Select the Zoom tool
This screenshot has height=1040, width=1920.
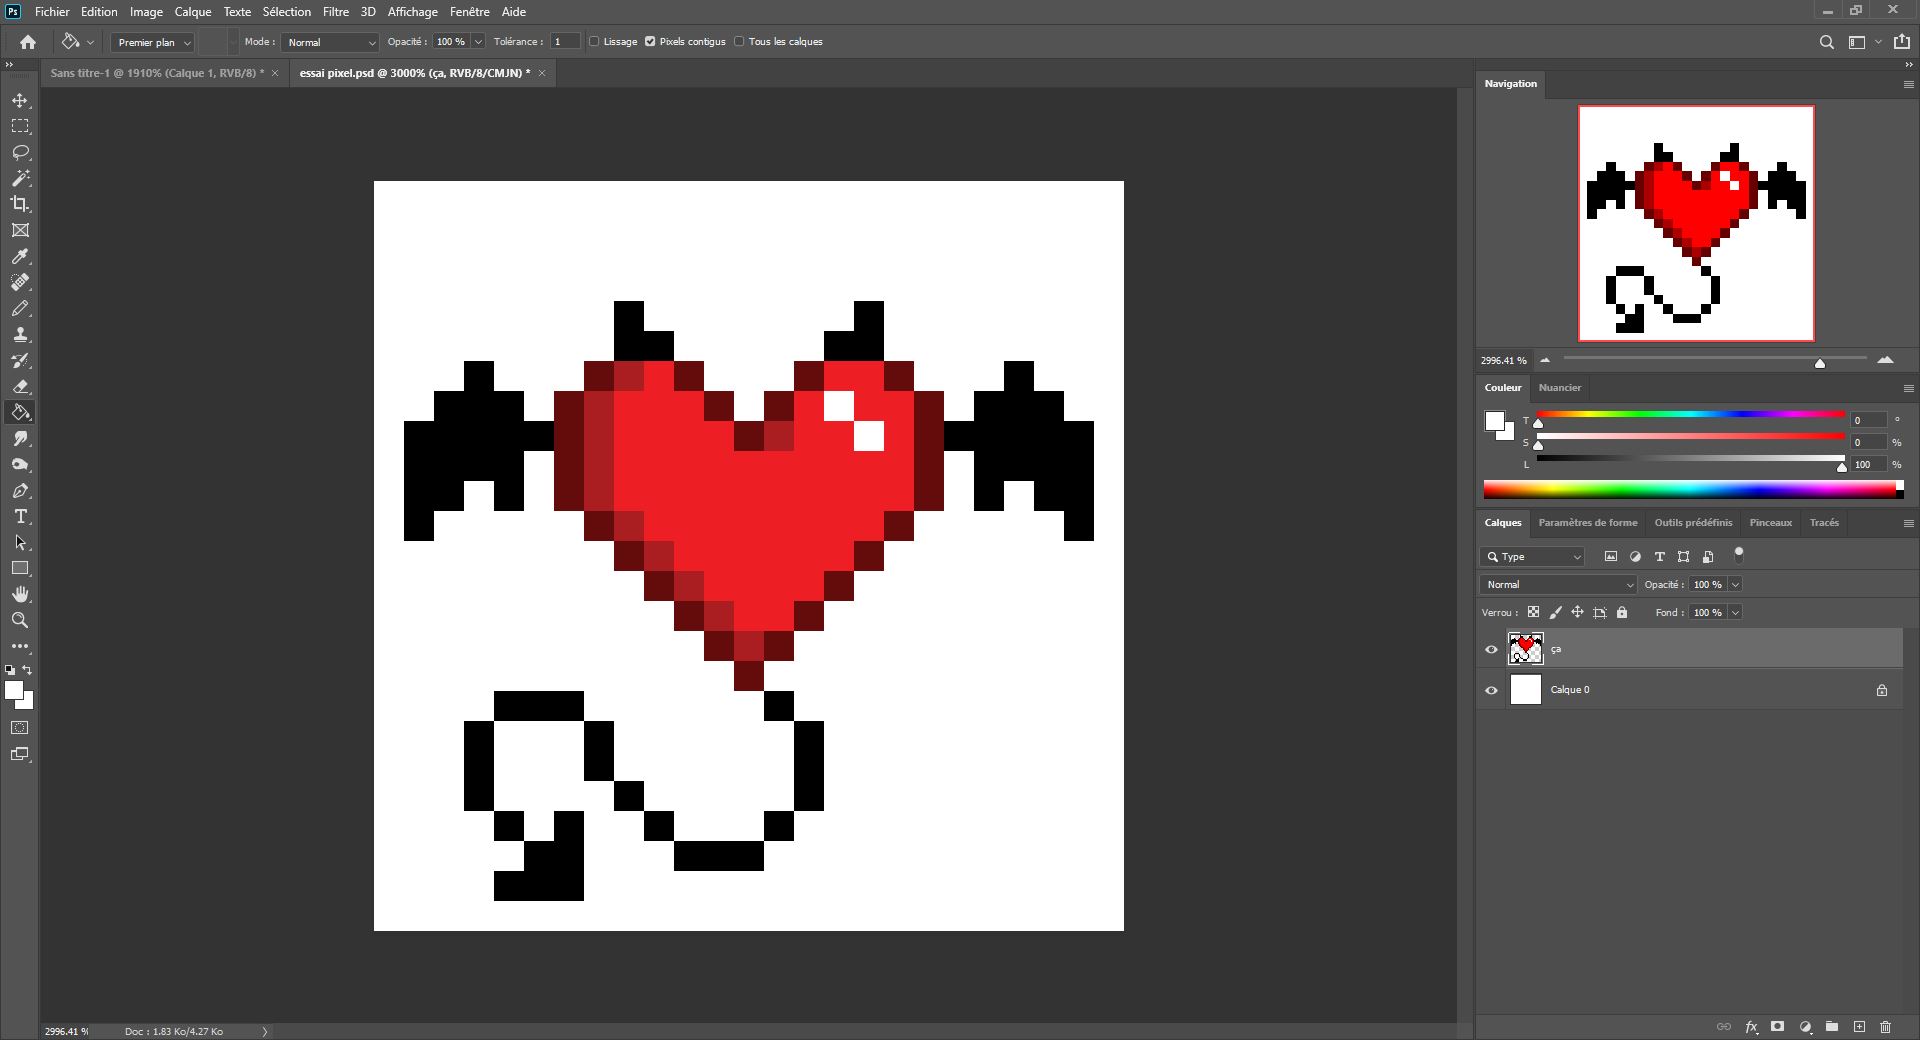[x=20, y=621]
